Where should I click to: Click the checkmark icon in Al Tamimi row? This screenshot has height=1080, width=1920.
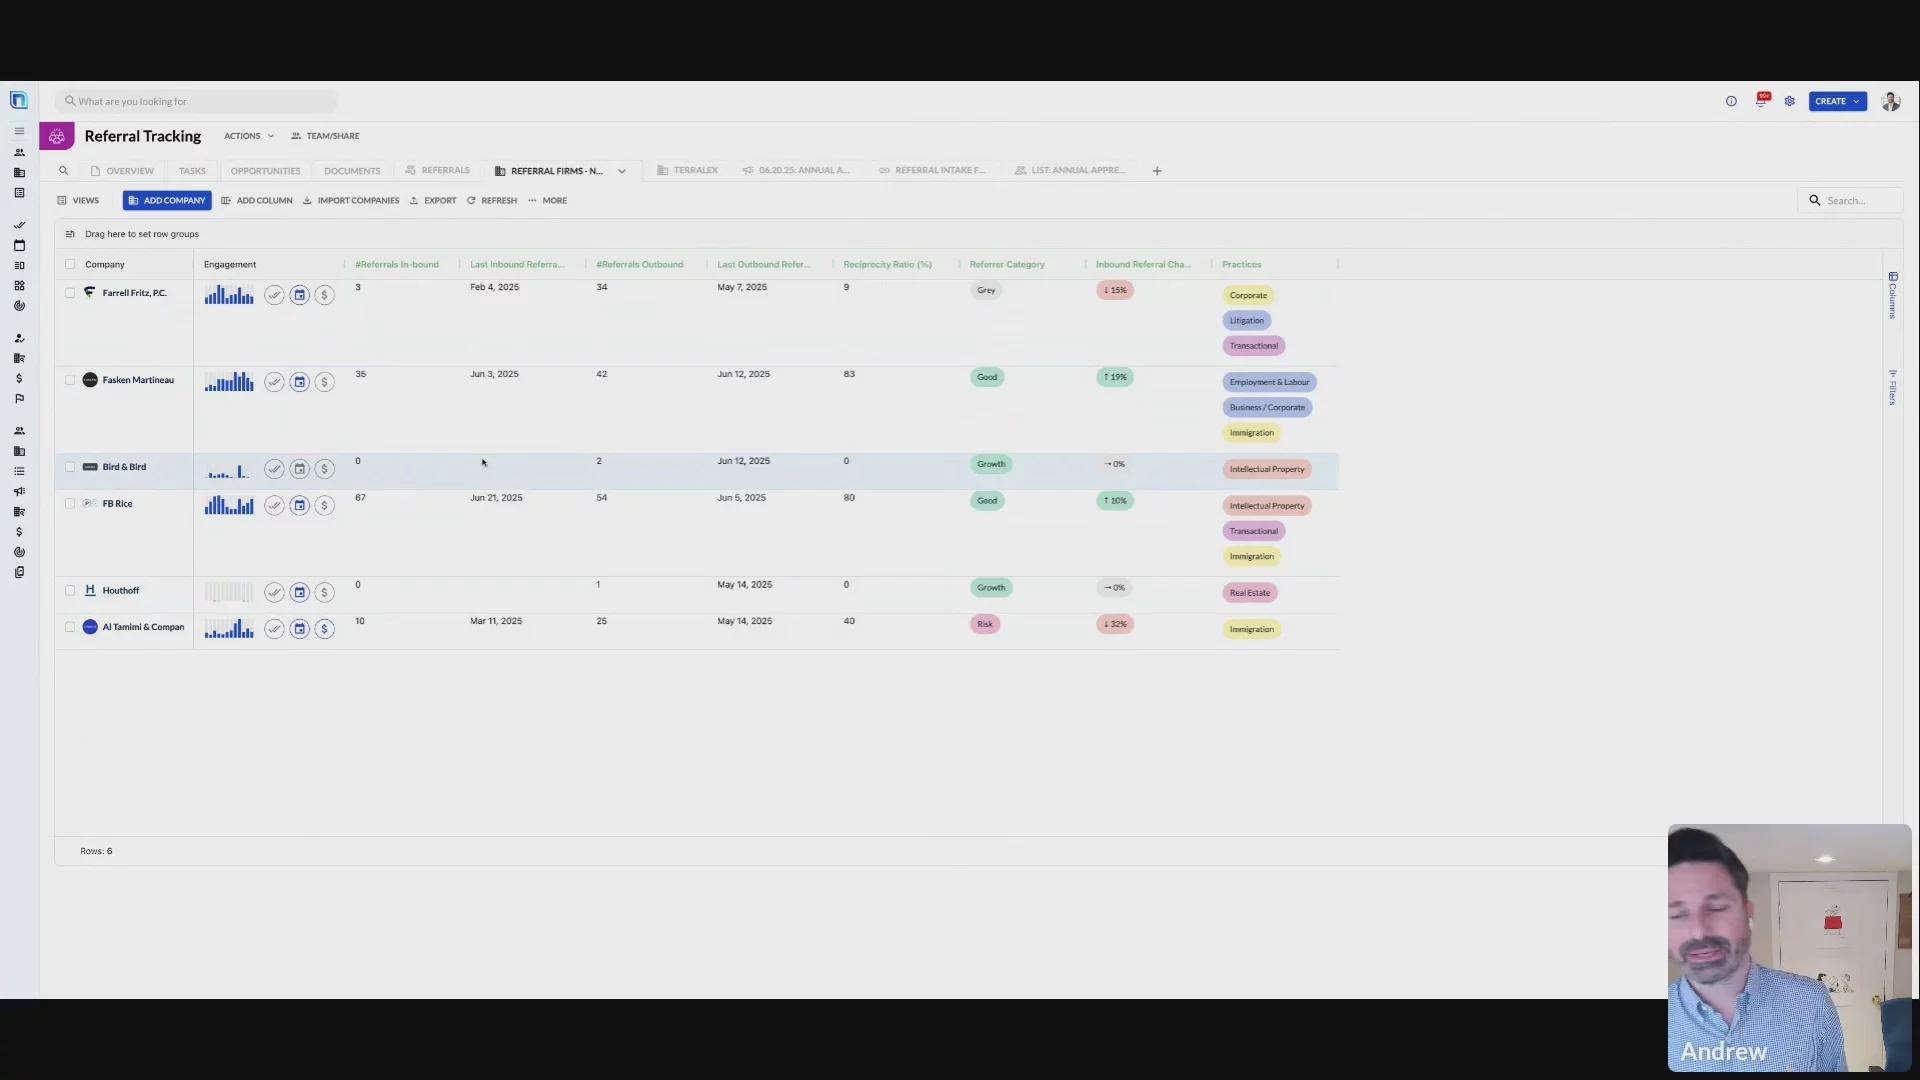[x=274, y=629]
